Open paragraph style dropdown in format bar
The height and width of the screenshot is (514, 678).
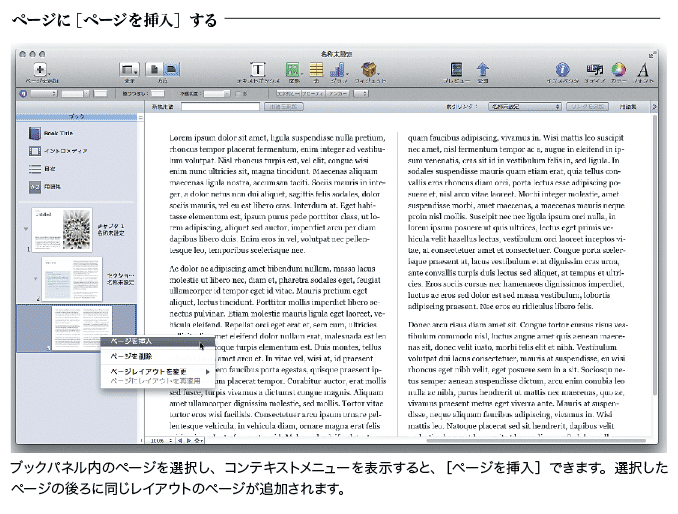point(43,93)
